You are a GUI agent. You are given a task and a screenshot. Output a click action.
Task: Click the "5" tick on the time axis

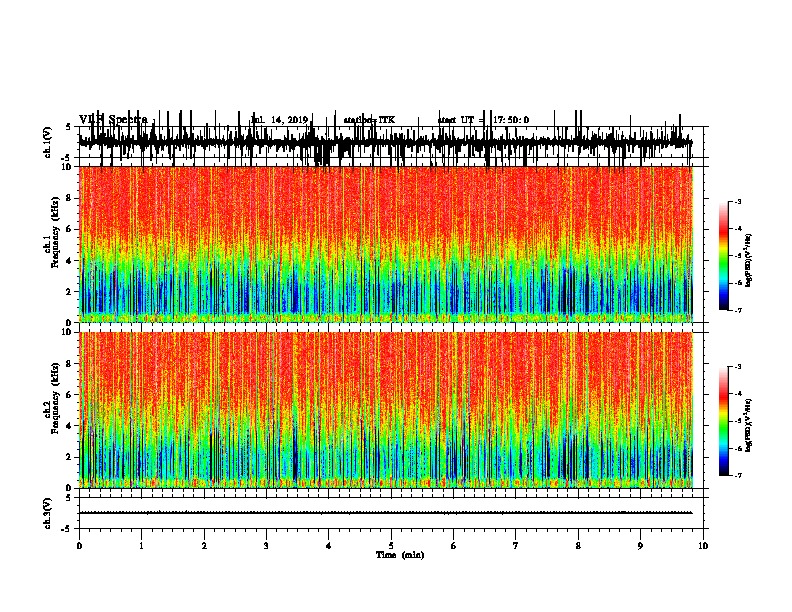391,546
